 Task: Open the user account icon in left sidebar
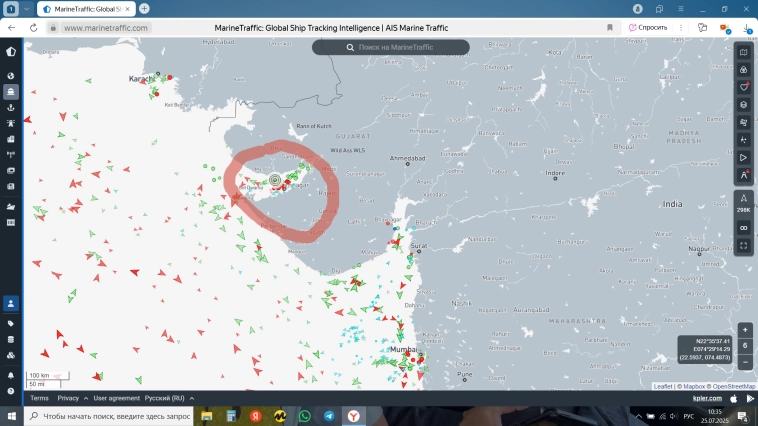[11, 304]
